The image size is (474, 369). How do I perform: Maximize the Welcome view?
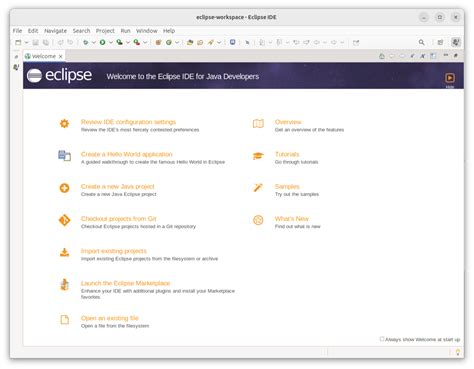pyautogui.click(x=456, y=55)
